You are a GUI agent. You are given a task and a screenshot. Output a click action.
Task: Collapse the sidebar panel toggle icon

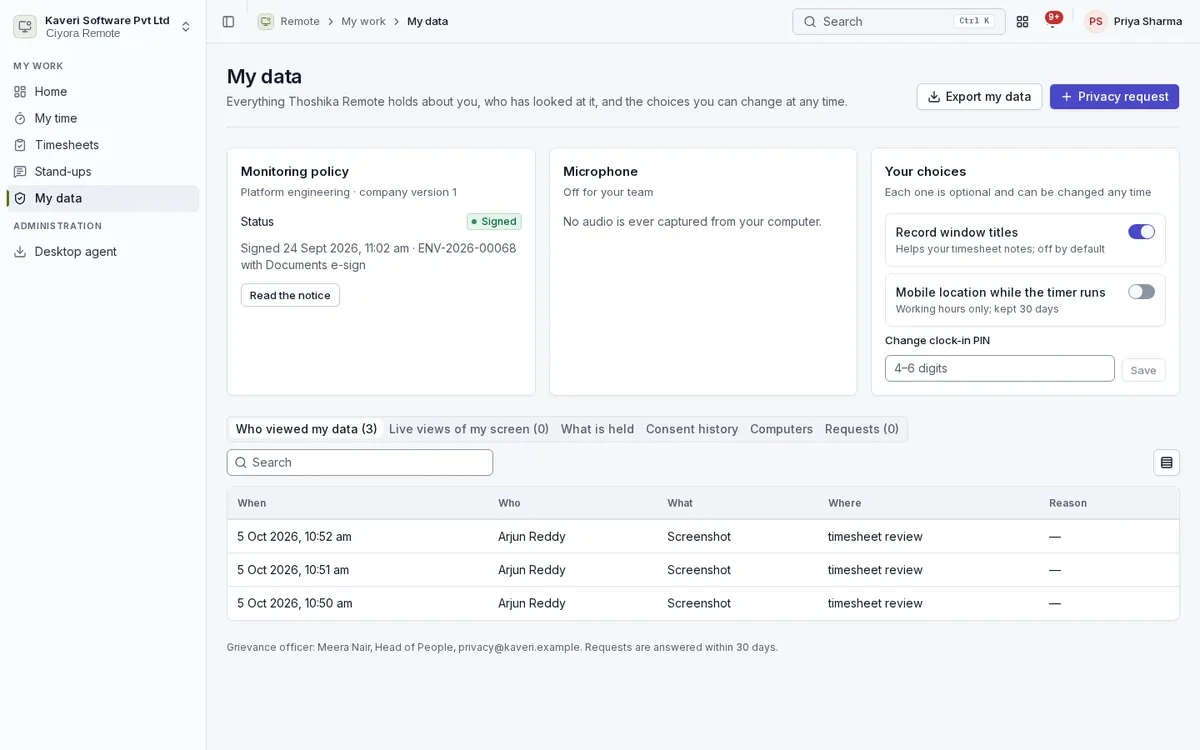(228, 21)
